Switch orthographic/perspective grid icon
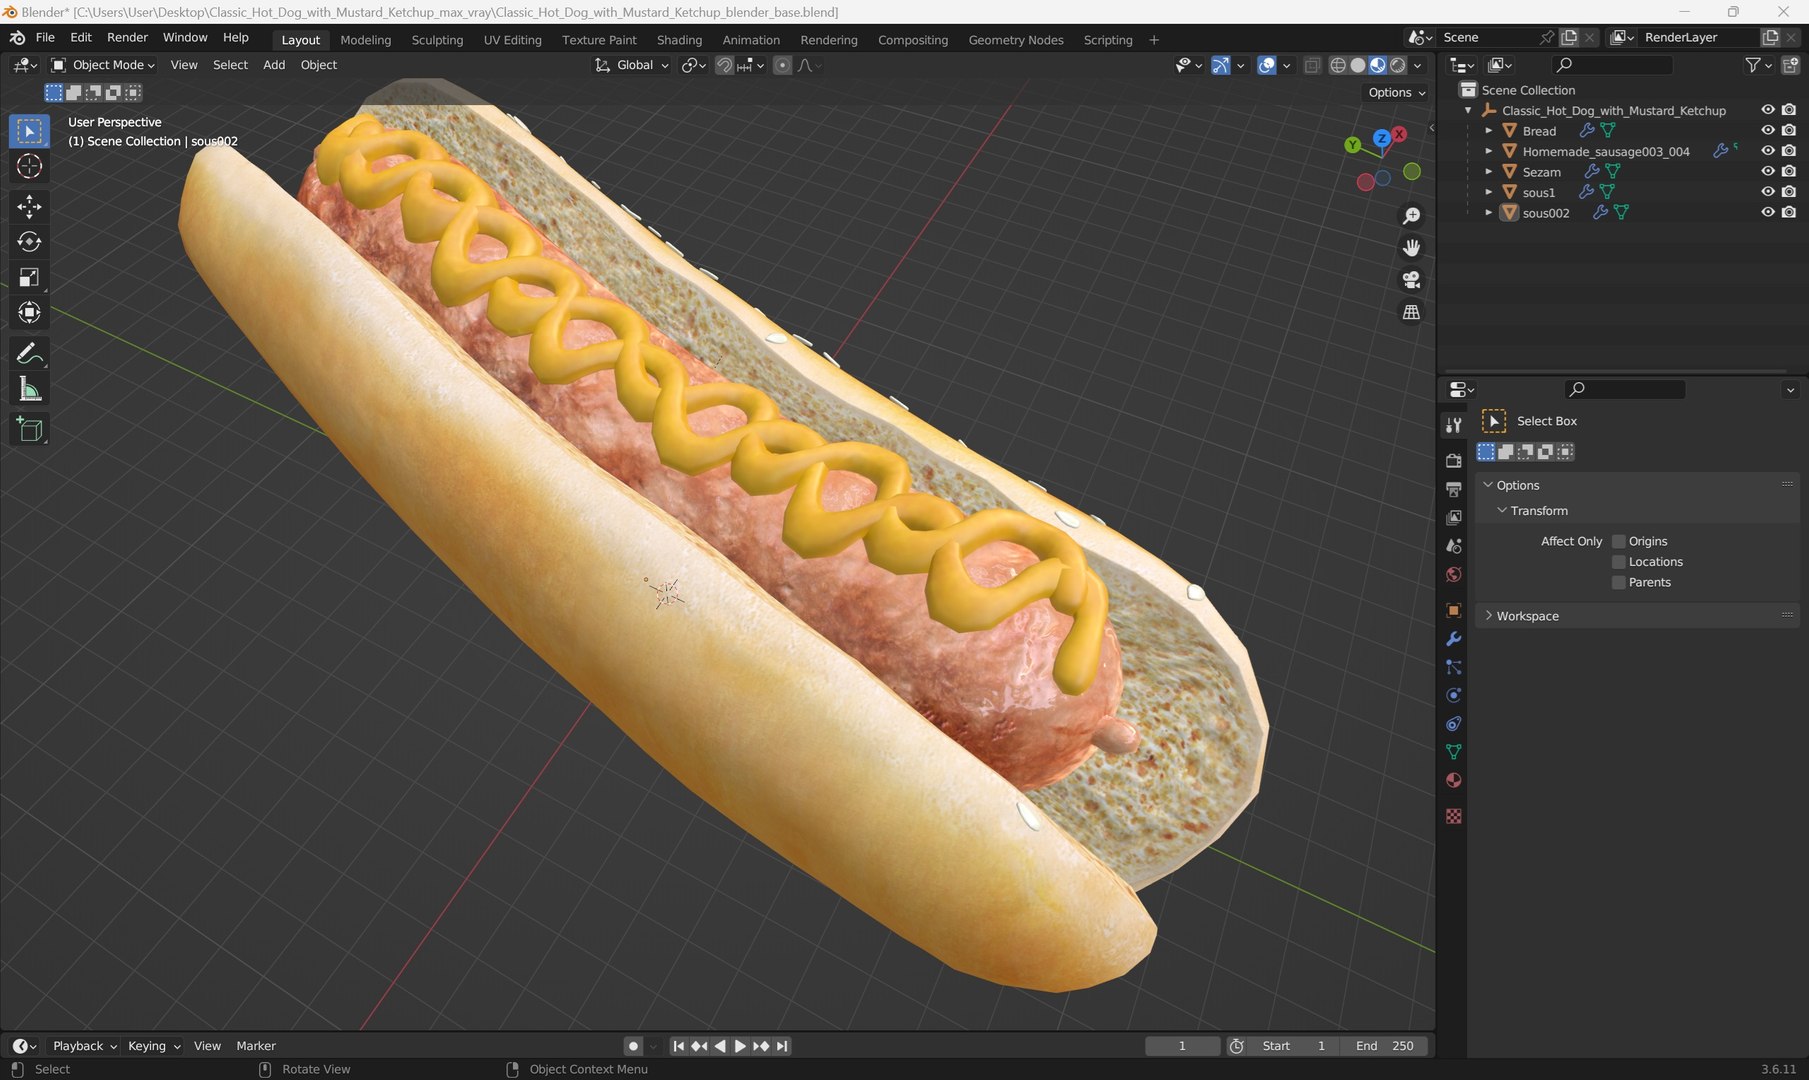 click(1411, 312)
